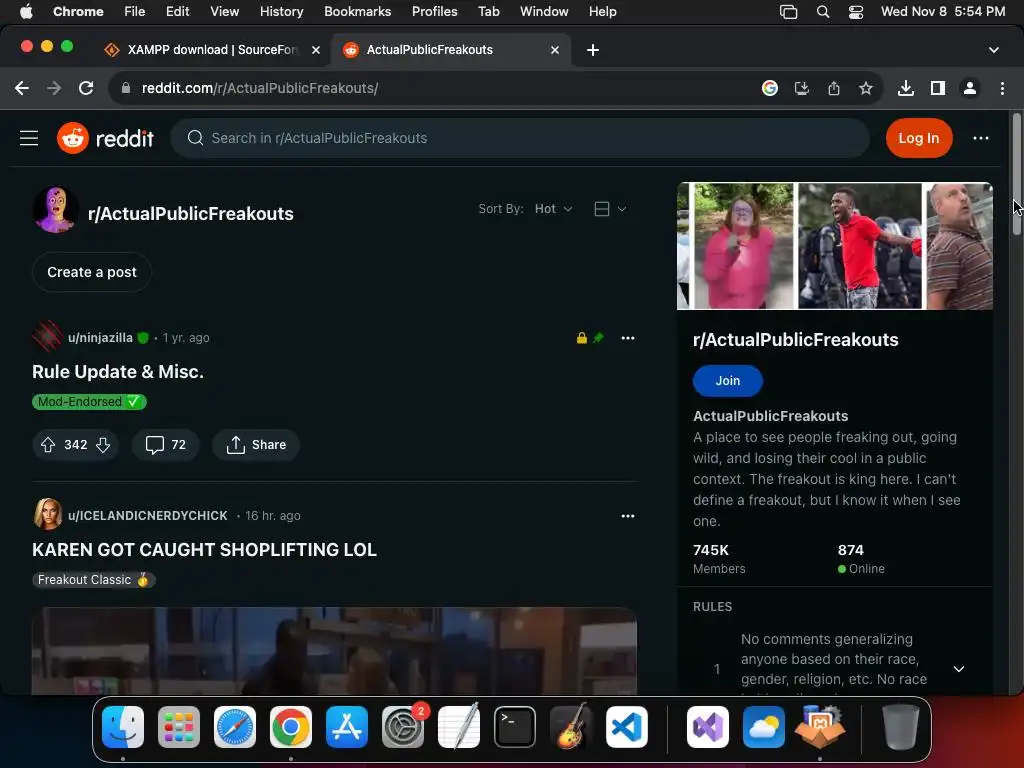Click the subreddit avatar icon
The height and width of the screenshot is (768, 1024).
pos(56,210)
